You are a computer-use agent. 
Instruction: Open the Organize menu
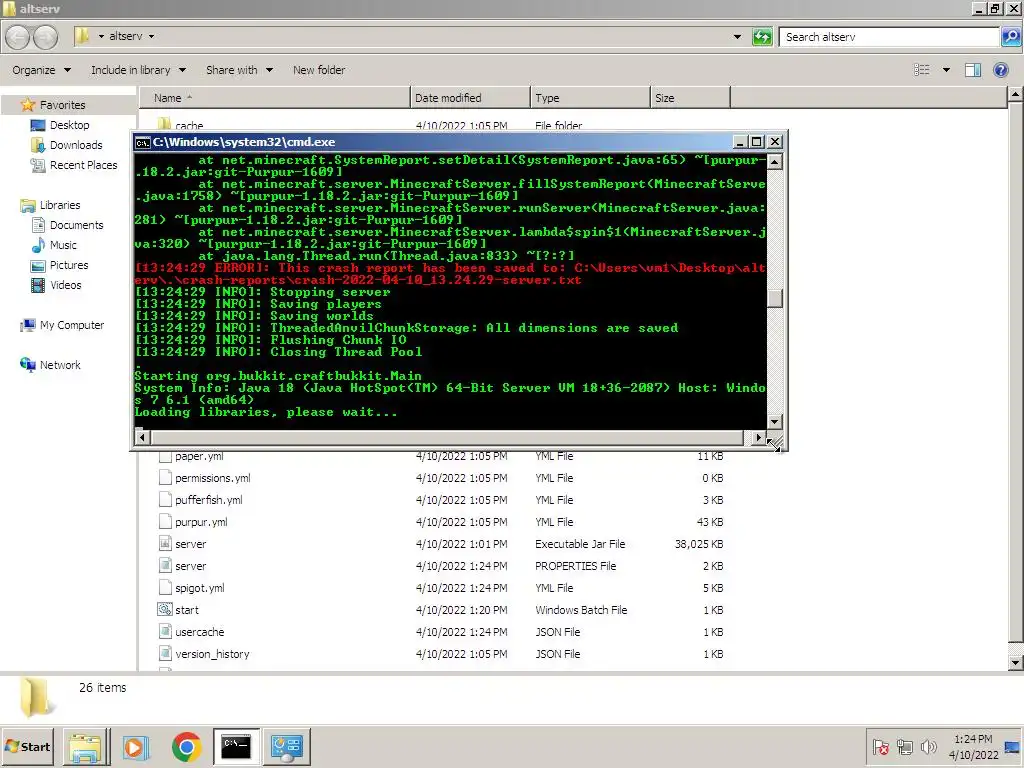[x=41, y=70]
